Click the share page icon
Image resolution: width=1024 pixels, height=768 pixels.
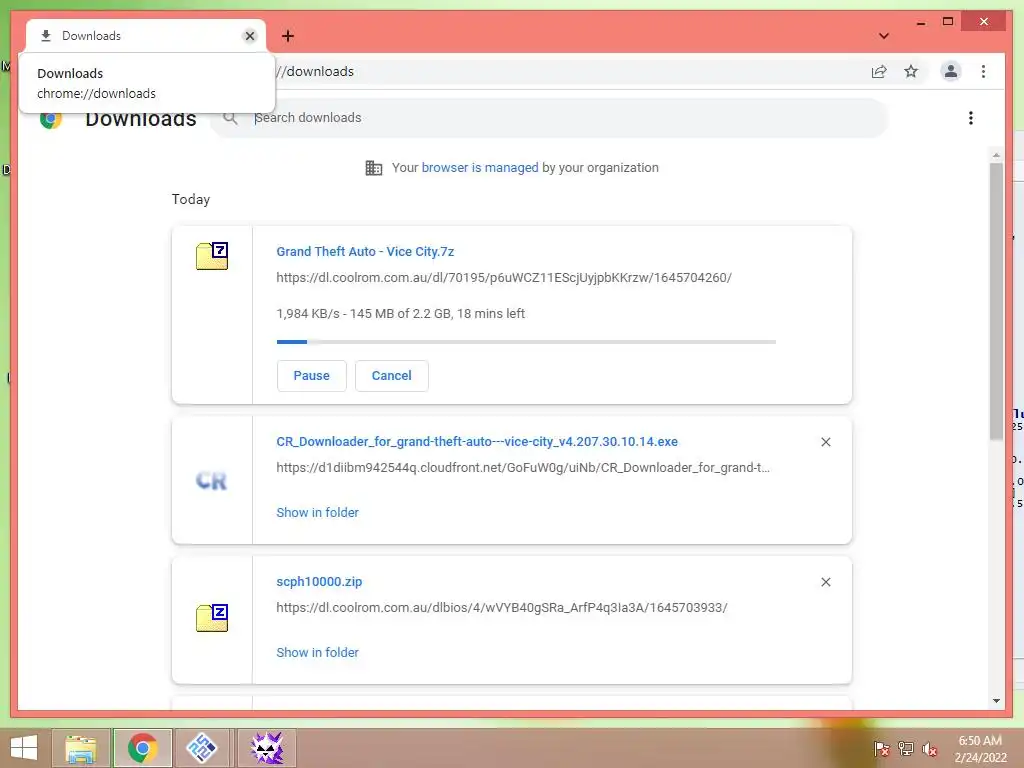click(x=879, y=72)
